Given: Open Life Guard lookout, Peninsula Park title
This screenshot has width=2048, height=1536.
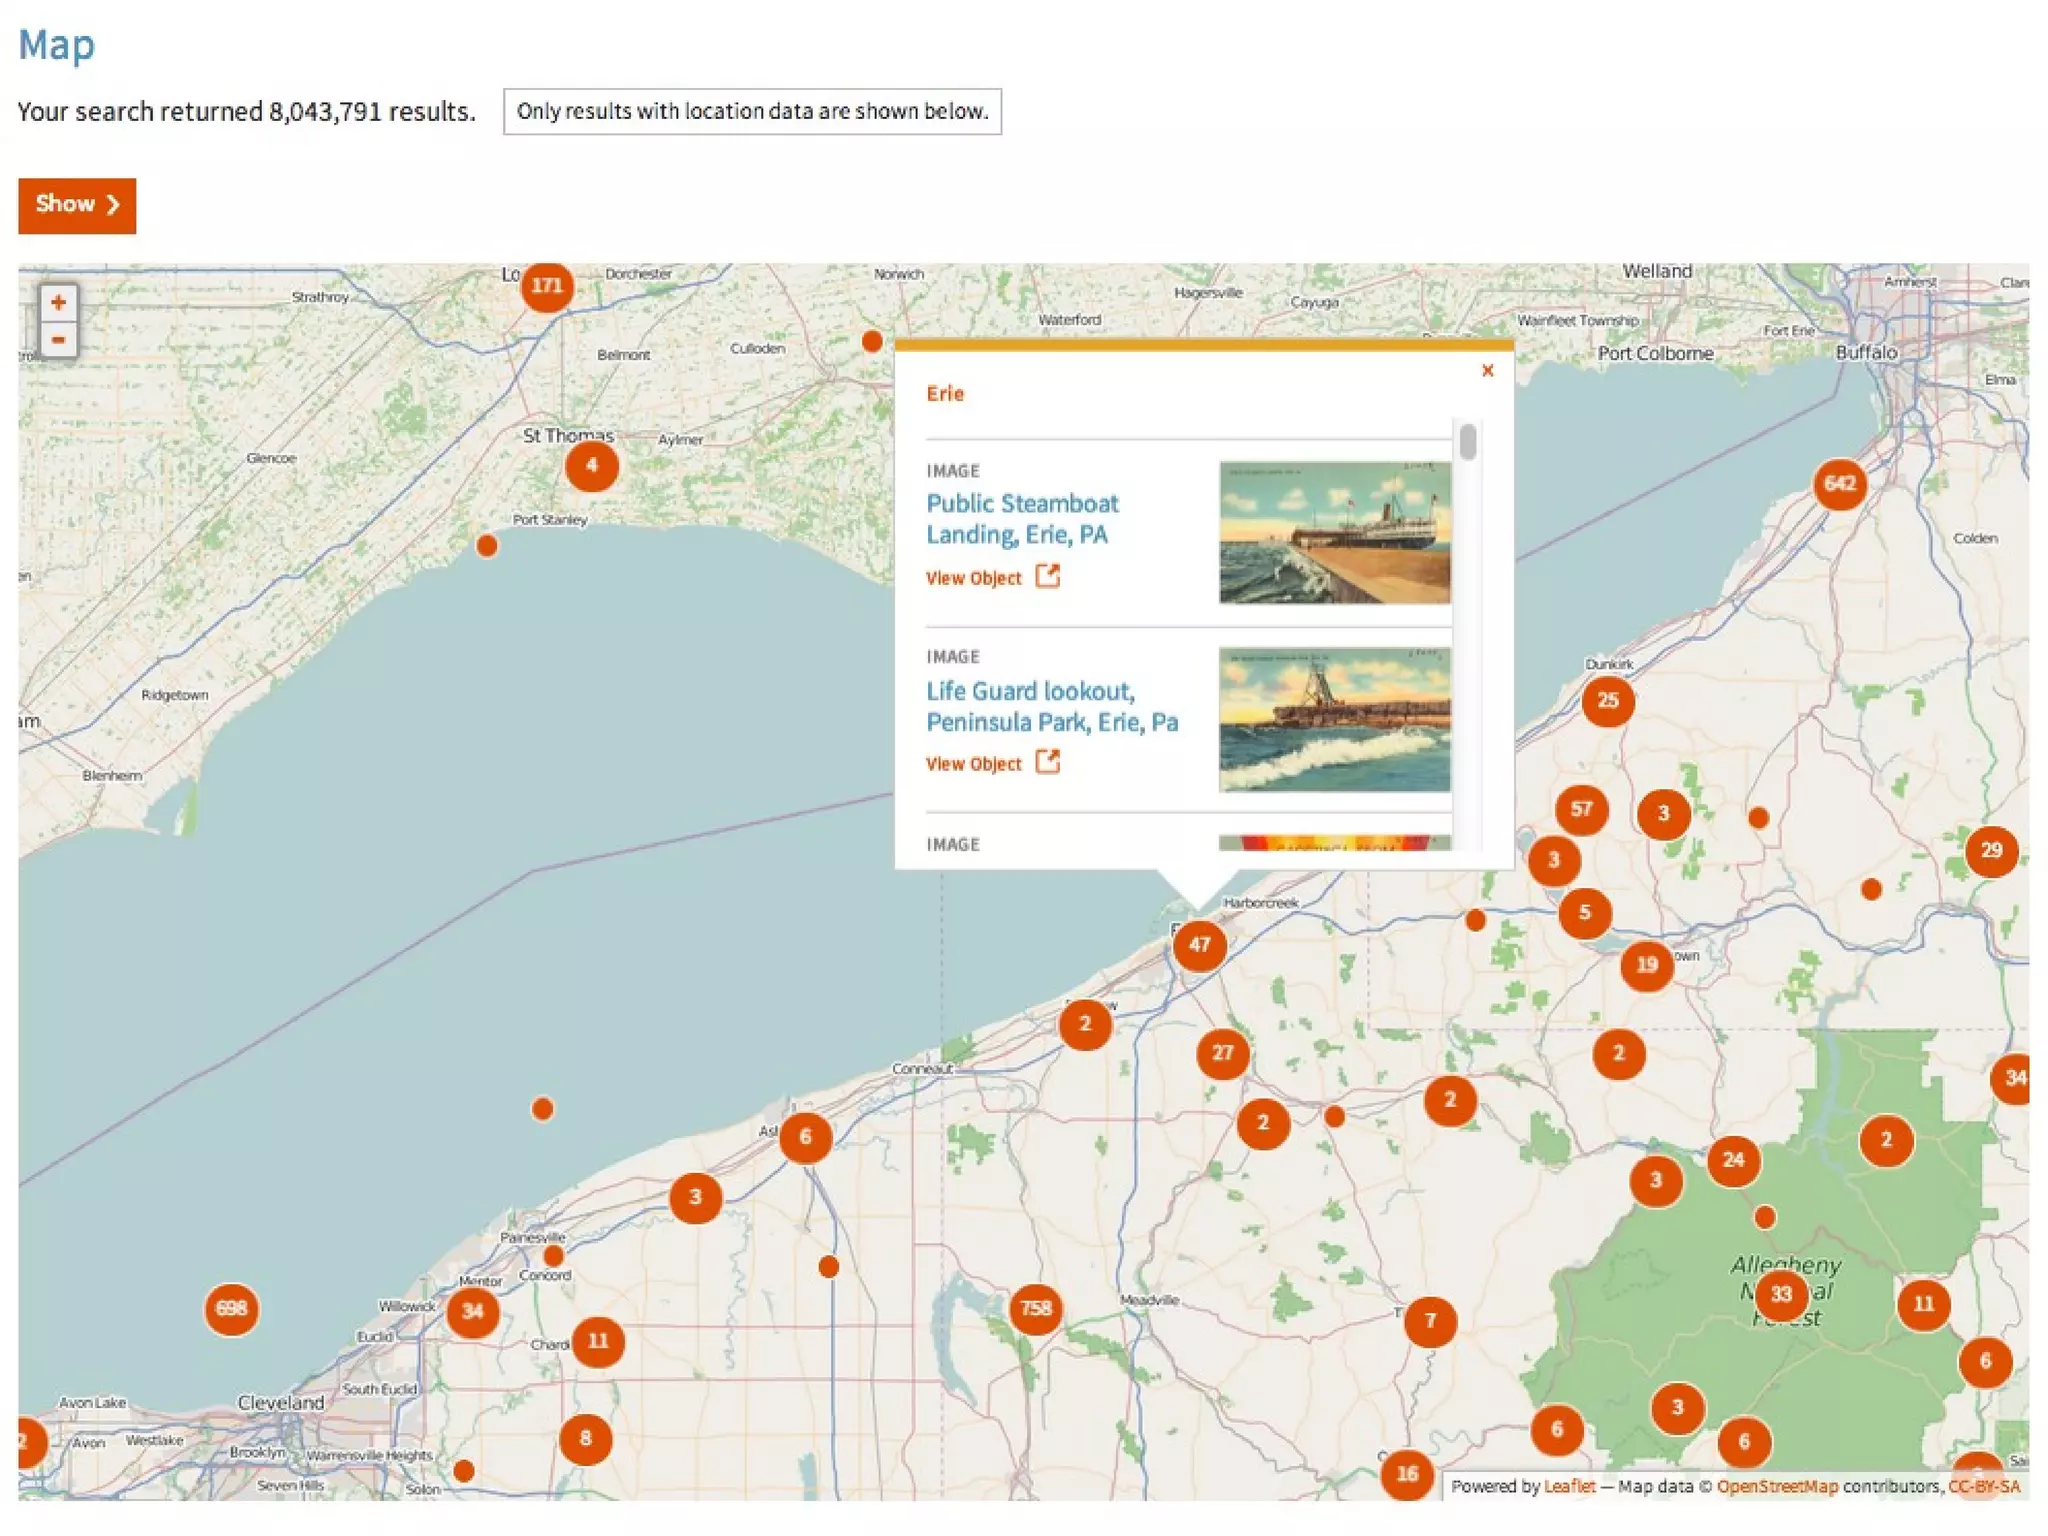Looking at the screenshot, I should click(x=1051, y=706).
